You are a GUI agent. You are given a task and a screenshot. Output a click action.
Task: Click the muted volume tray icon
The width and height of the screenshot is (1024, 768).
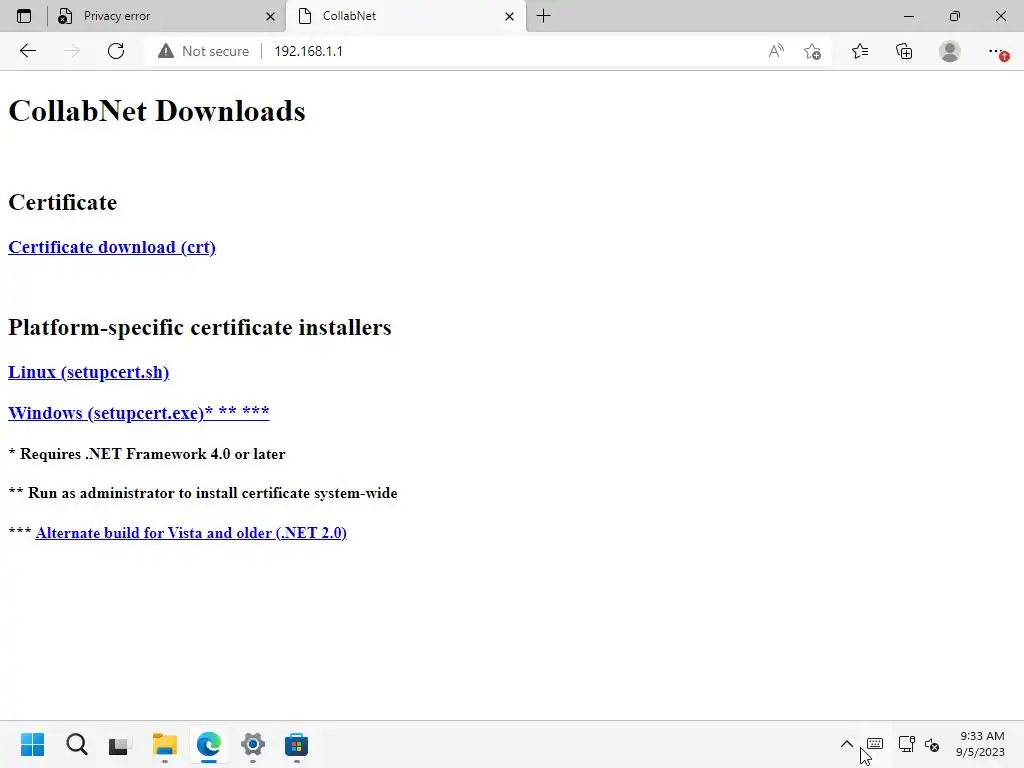click(x=932, y=744)
